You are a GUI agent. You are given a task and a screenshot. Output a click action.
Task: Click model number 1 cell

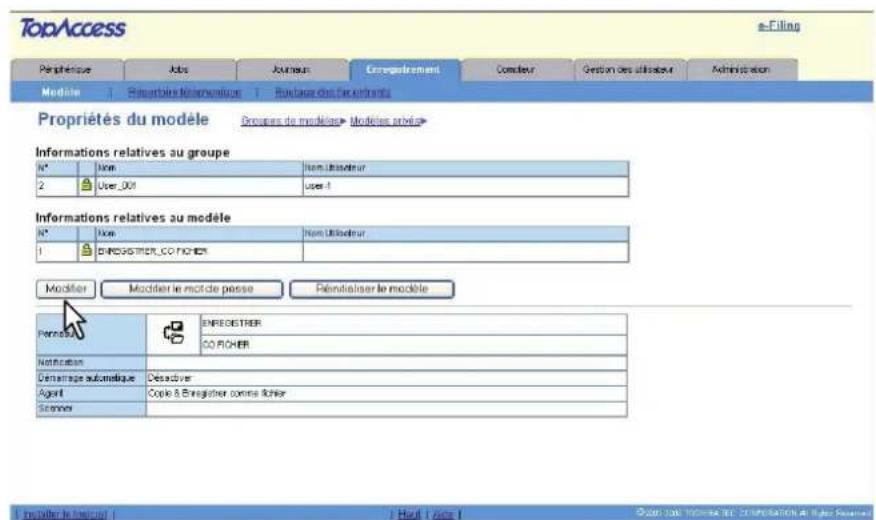point(57,251)
